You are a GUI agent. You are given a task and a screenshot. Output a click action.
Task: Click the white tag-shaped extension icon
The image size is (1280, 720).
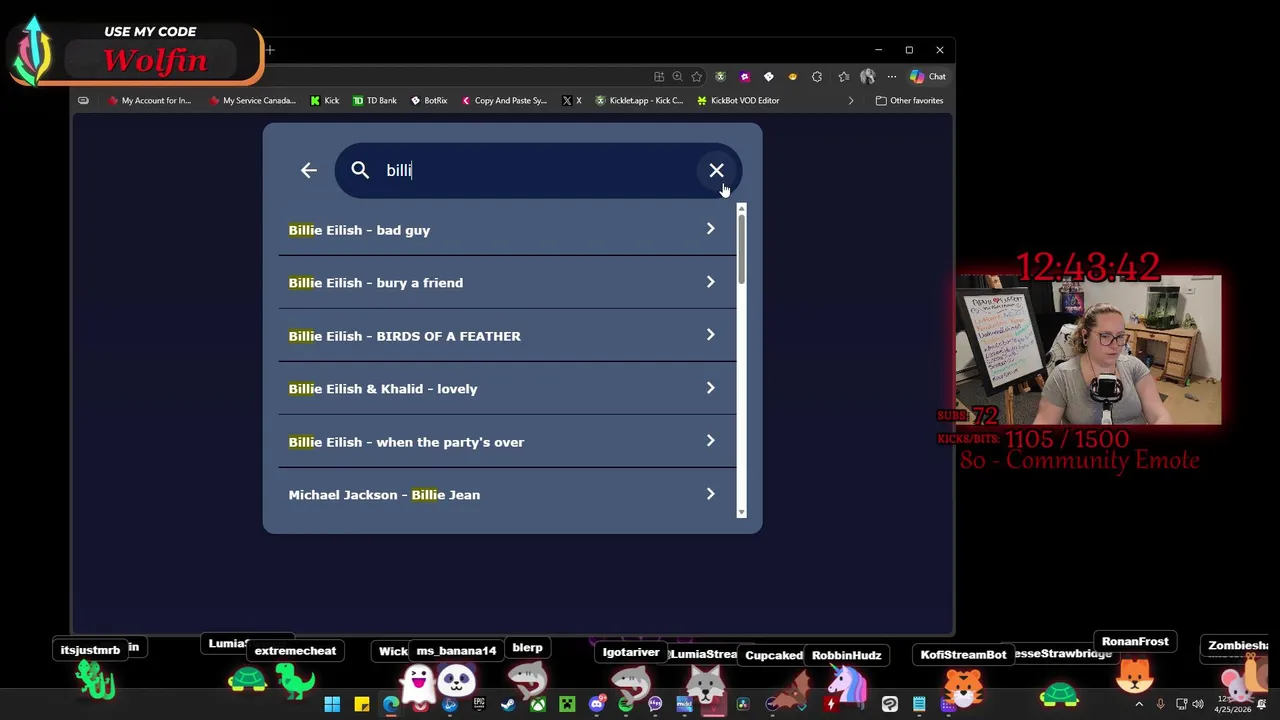pos(768,76)
